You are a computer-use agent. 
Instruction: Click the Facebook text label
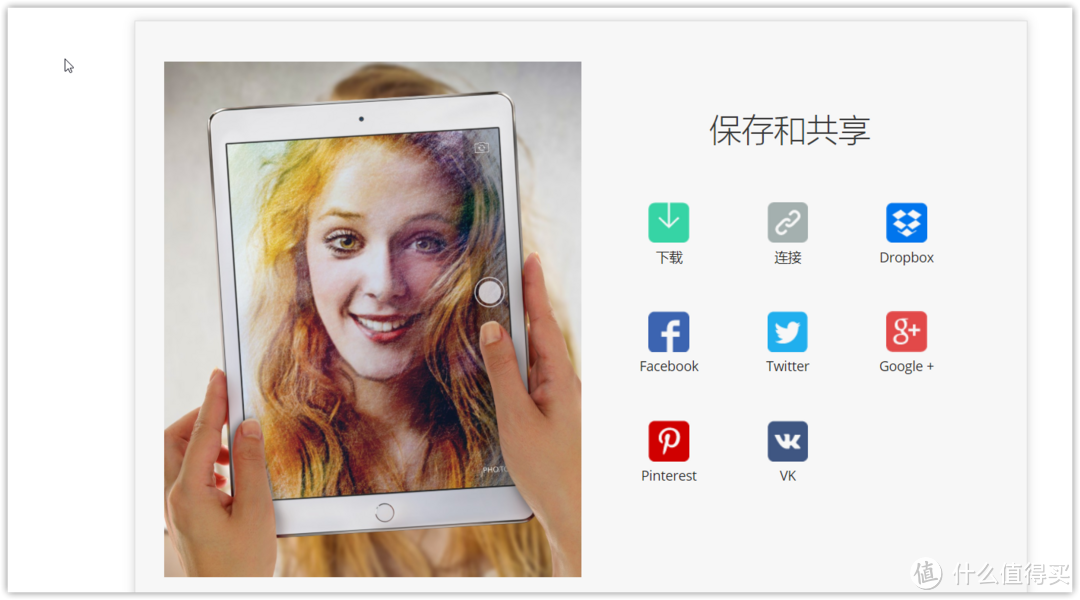[669, 366]
